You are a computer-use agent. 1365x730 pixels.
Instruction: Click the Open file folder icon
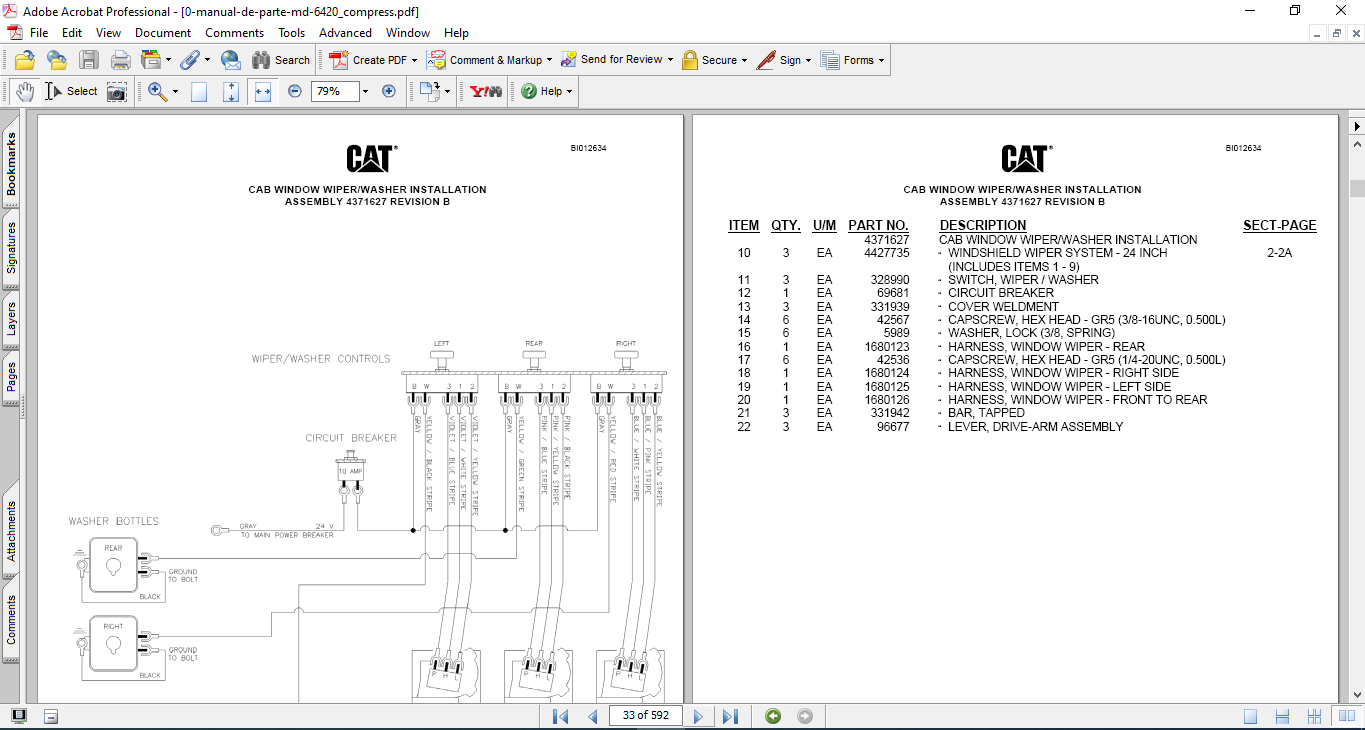coord(25,60)
